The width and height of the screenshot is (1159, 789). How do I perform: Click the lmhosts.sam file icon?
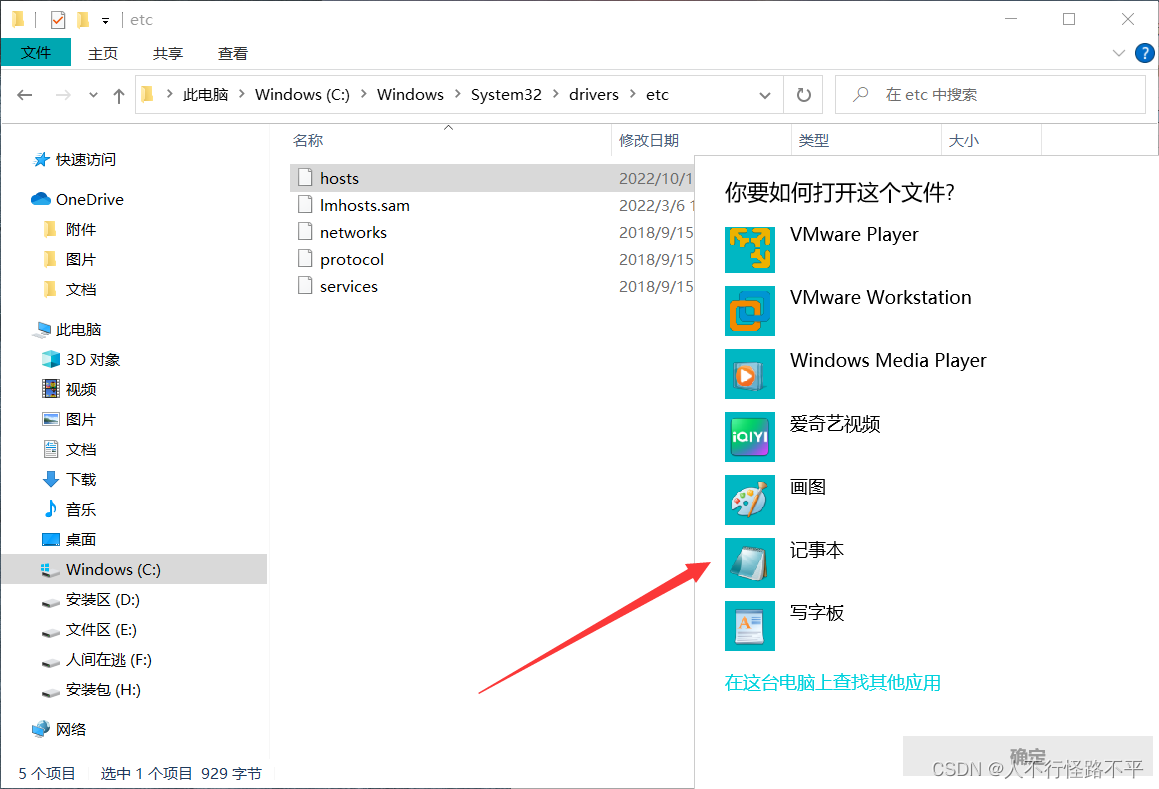click(x=305, y=205)
